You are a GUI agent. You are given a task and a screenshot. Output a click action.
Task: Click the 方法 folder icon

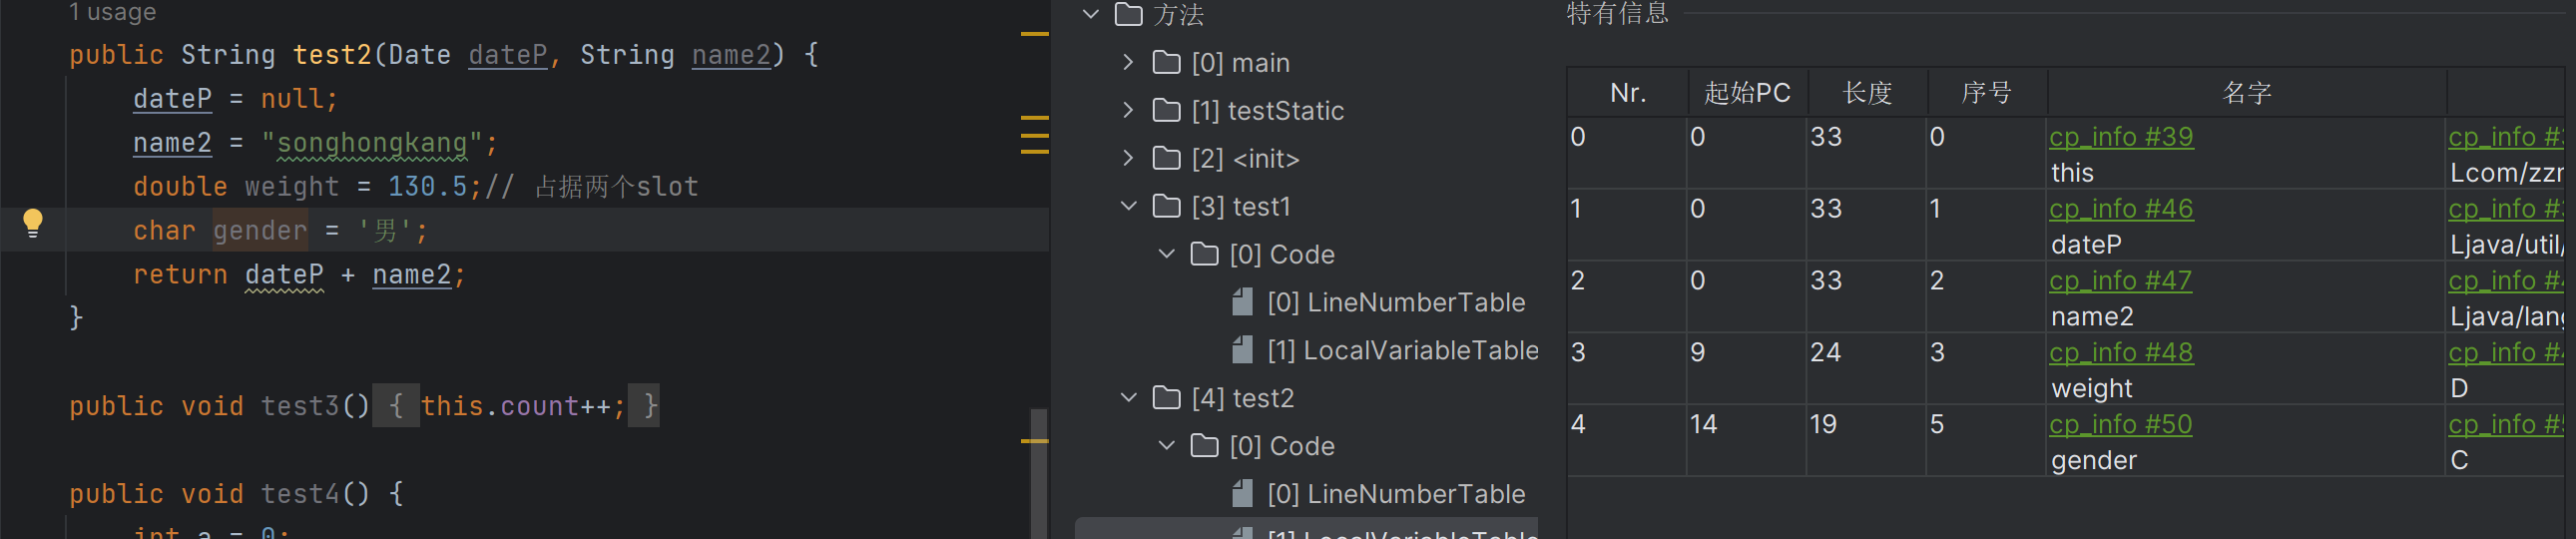(1128, 15)
